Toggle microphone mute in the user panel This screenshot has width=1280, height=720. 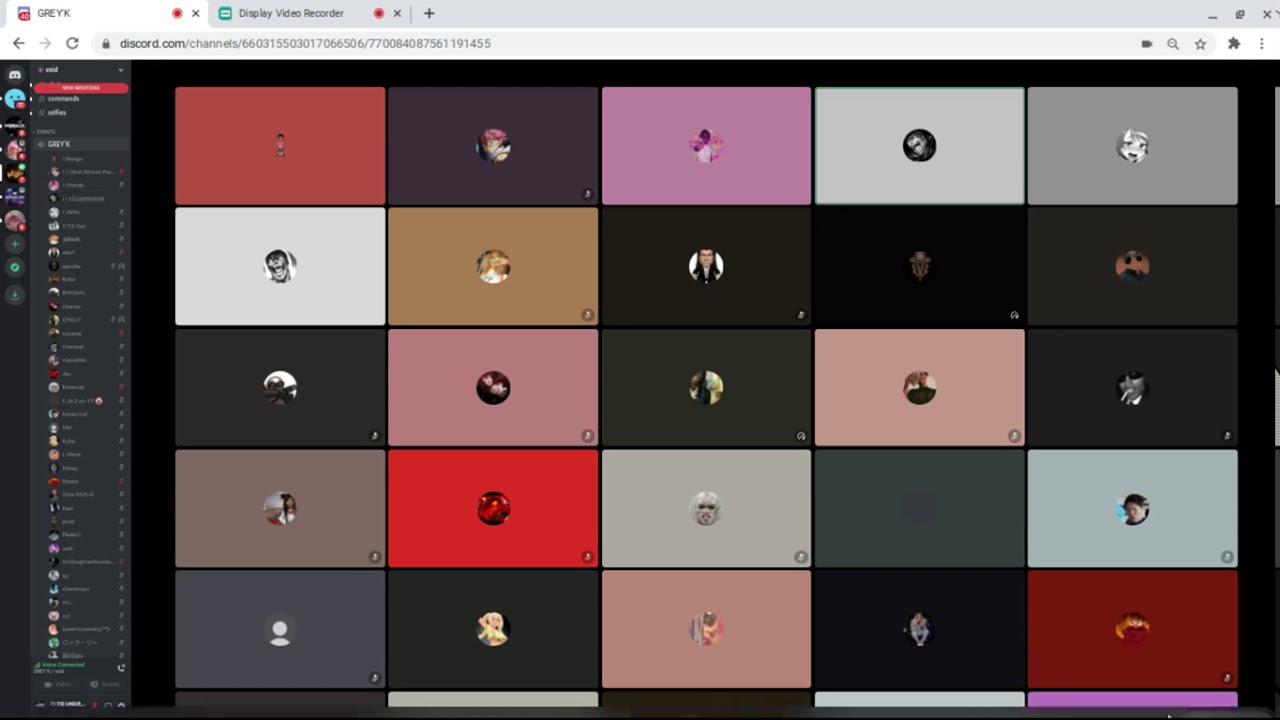[x=95, y=705]
